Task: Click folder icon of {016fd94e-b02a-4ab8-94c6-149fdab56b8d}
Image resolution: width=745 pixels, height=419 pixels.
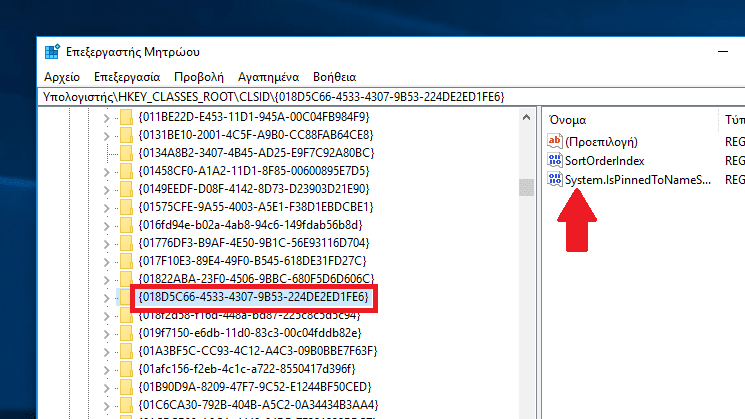Action: [x=126, y=225]
